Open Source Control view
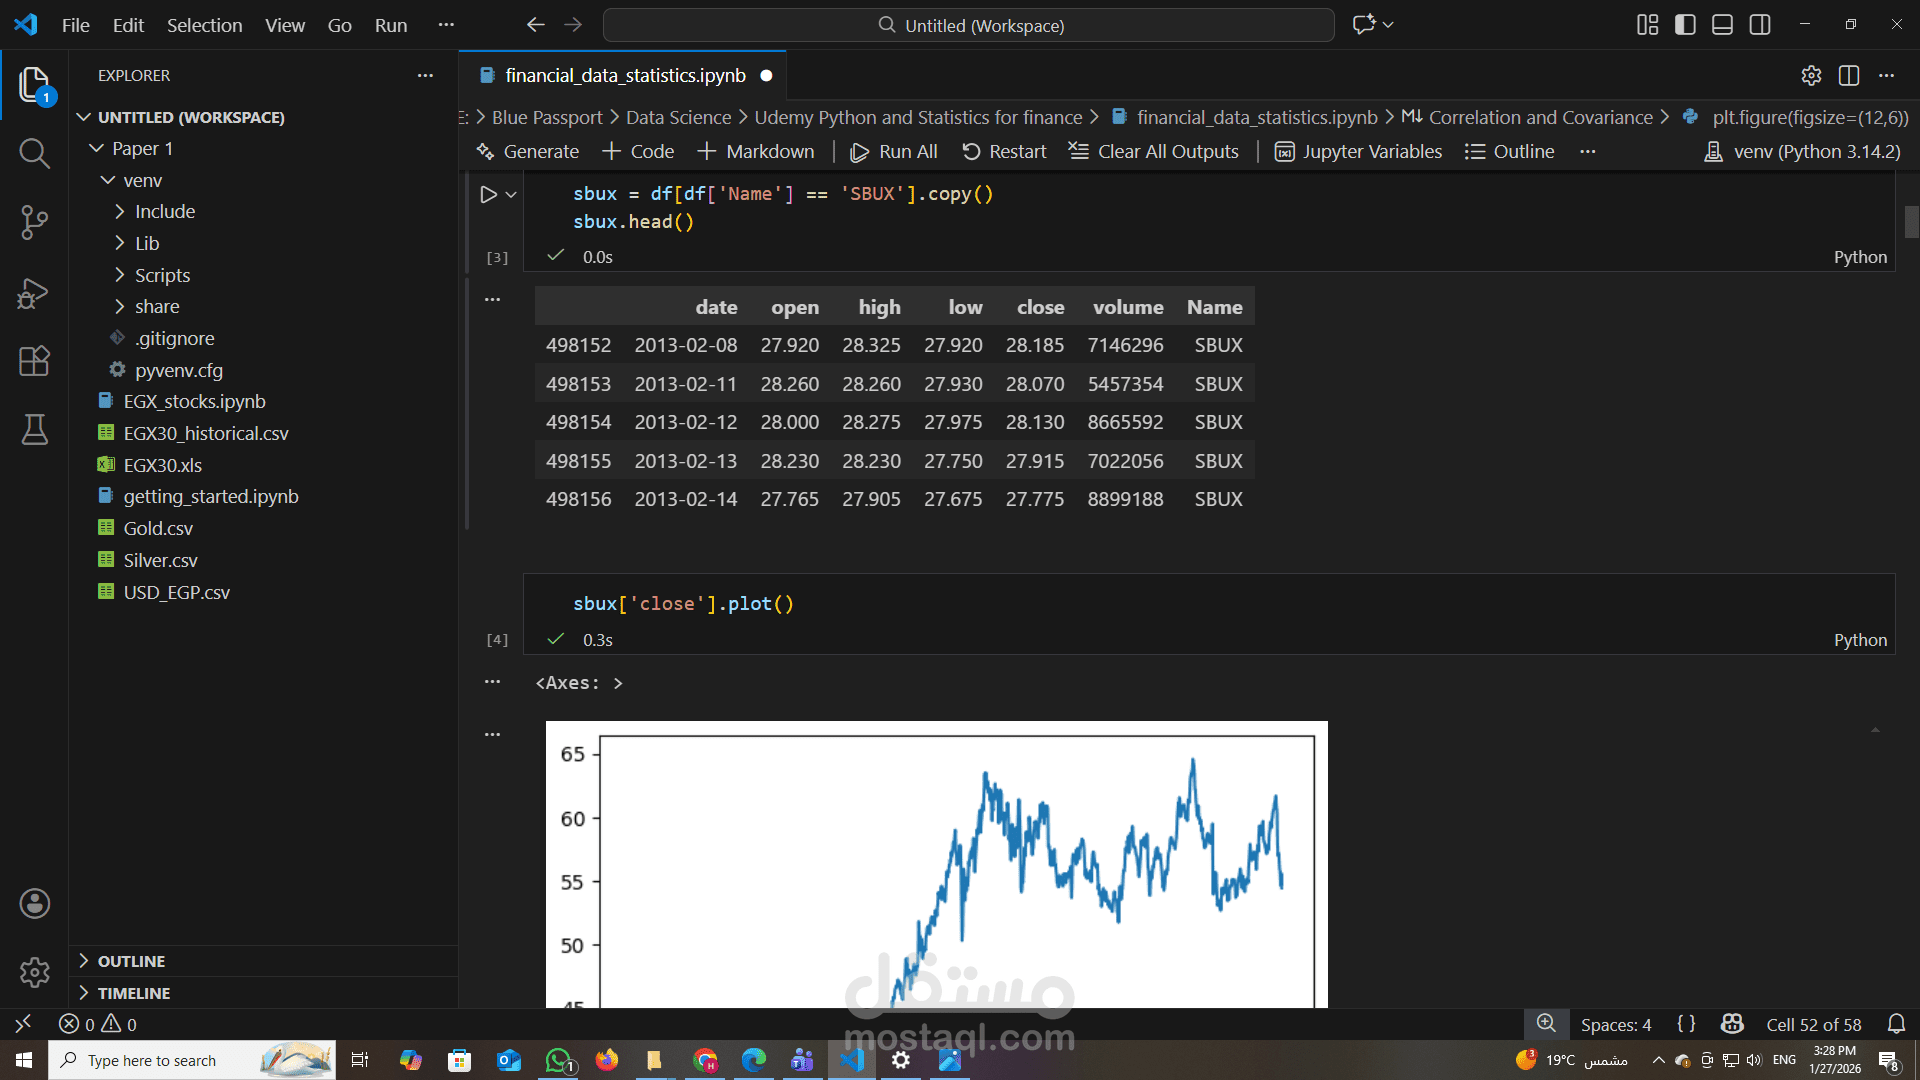 coord(34,222)
